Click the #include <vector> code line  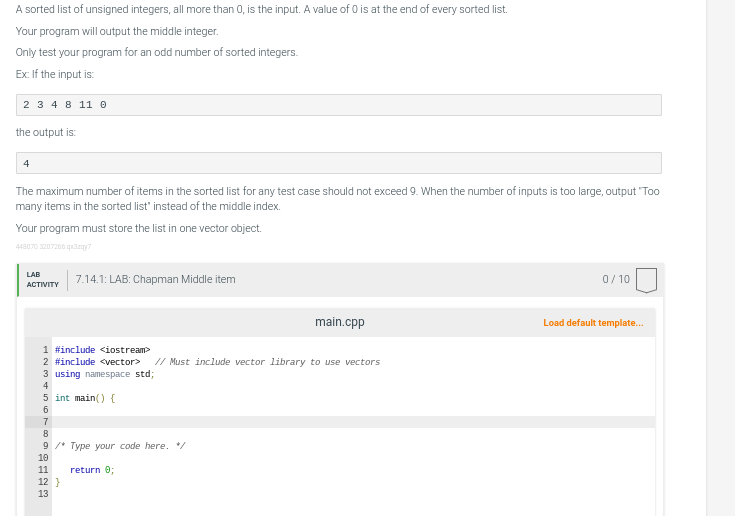click(98, 362)
